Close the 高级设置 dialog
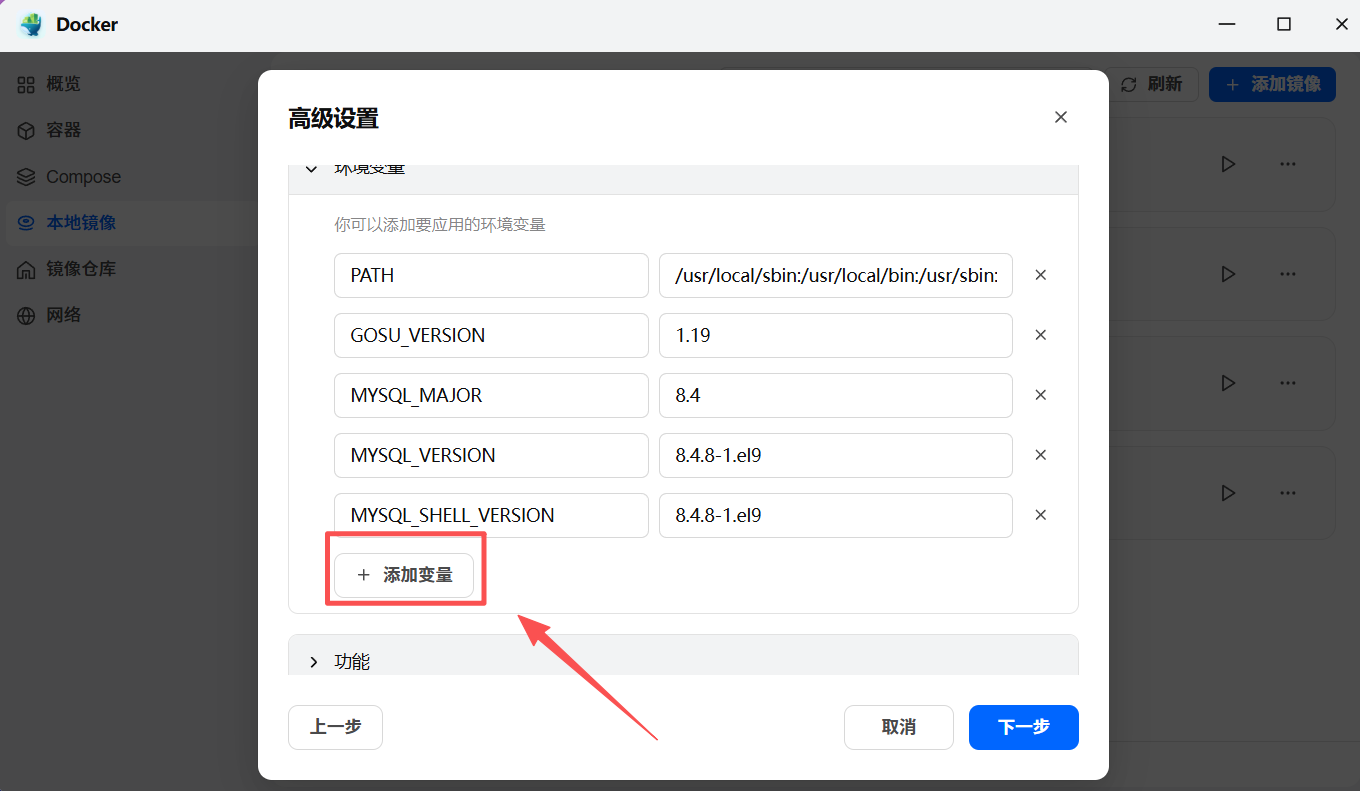Image resolution: width=1360 pixels, height=791 pixels. [x=1061, y=117]
